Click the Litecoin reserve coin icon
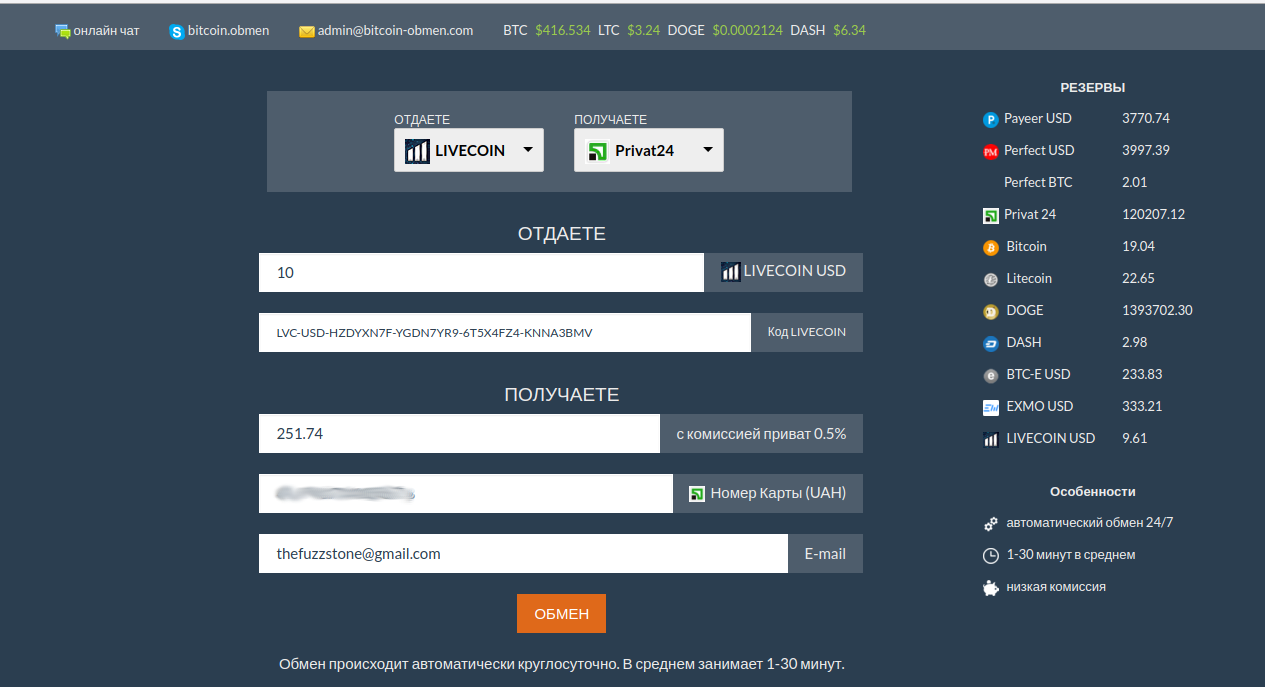Viewport: 1265px width, 687px height. point(991,279)
